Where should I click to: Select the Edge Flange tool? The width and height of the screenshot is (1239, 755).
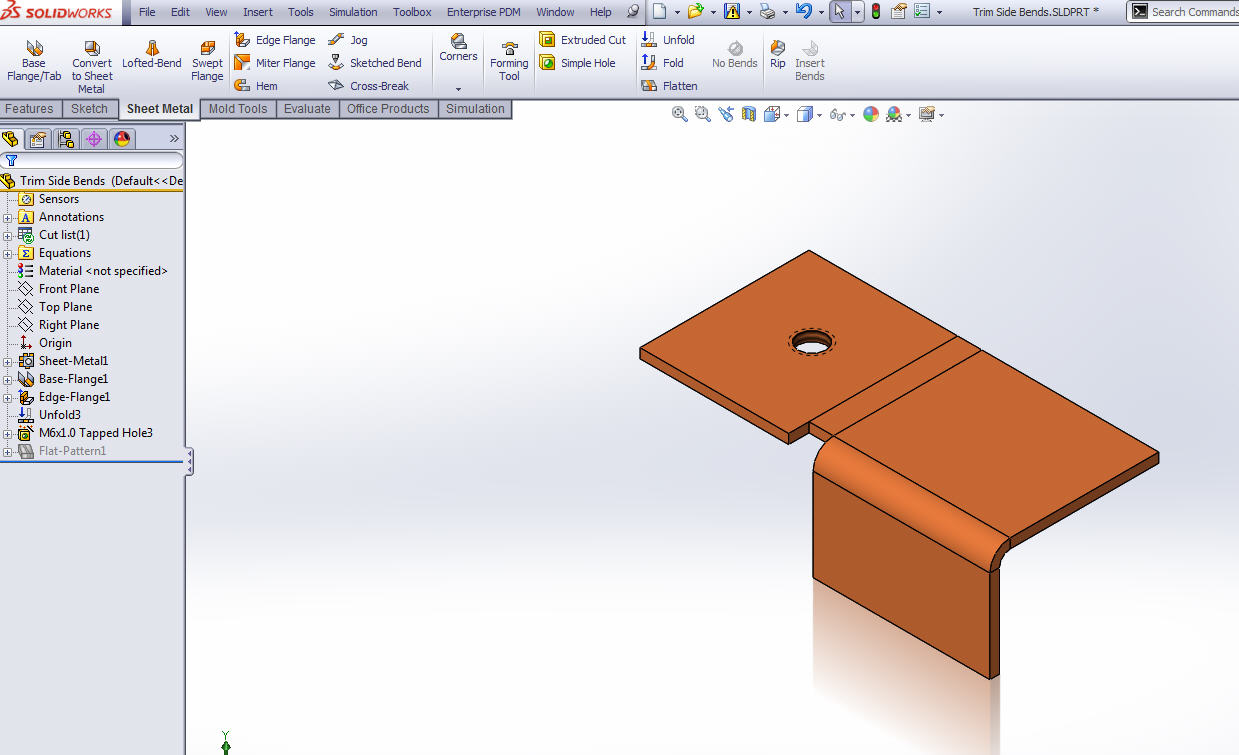tap(275, 40)
